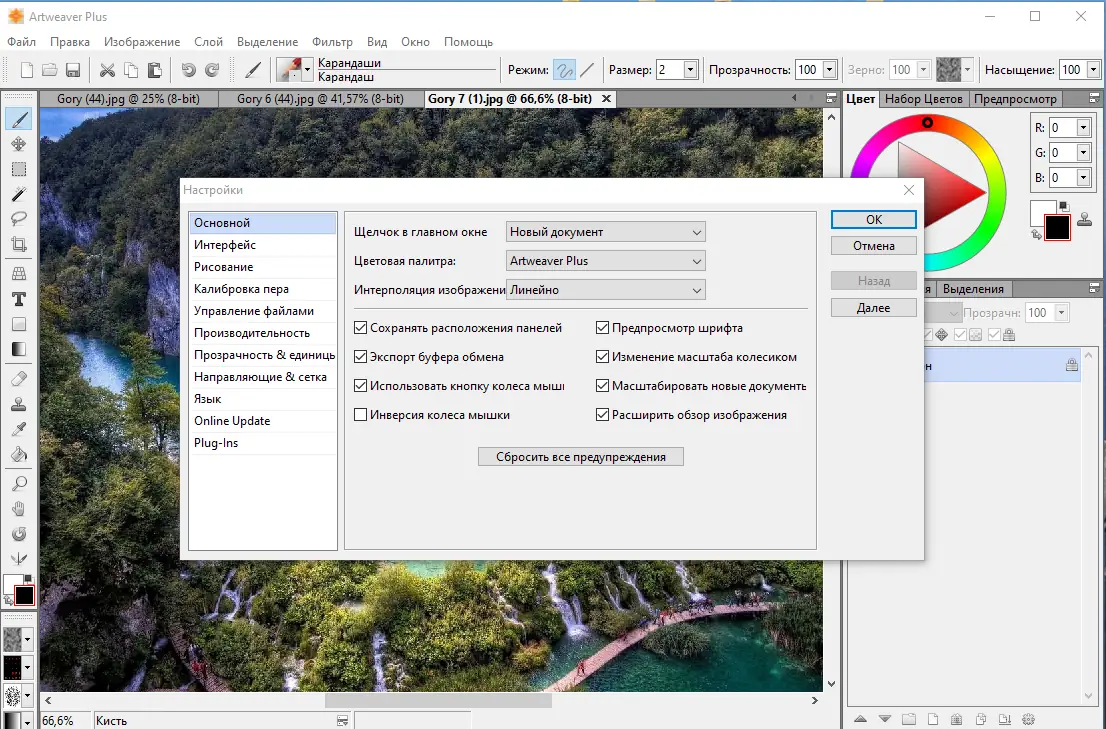Open the Цветовая палитра dropdown

coord(606,261)
